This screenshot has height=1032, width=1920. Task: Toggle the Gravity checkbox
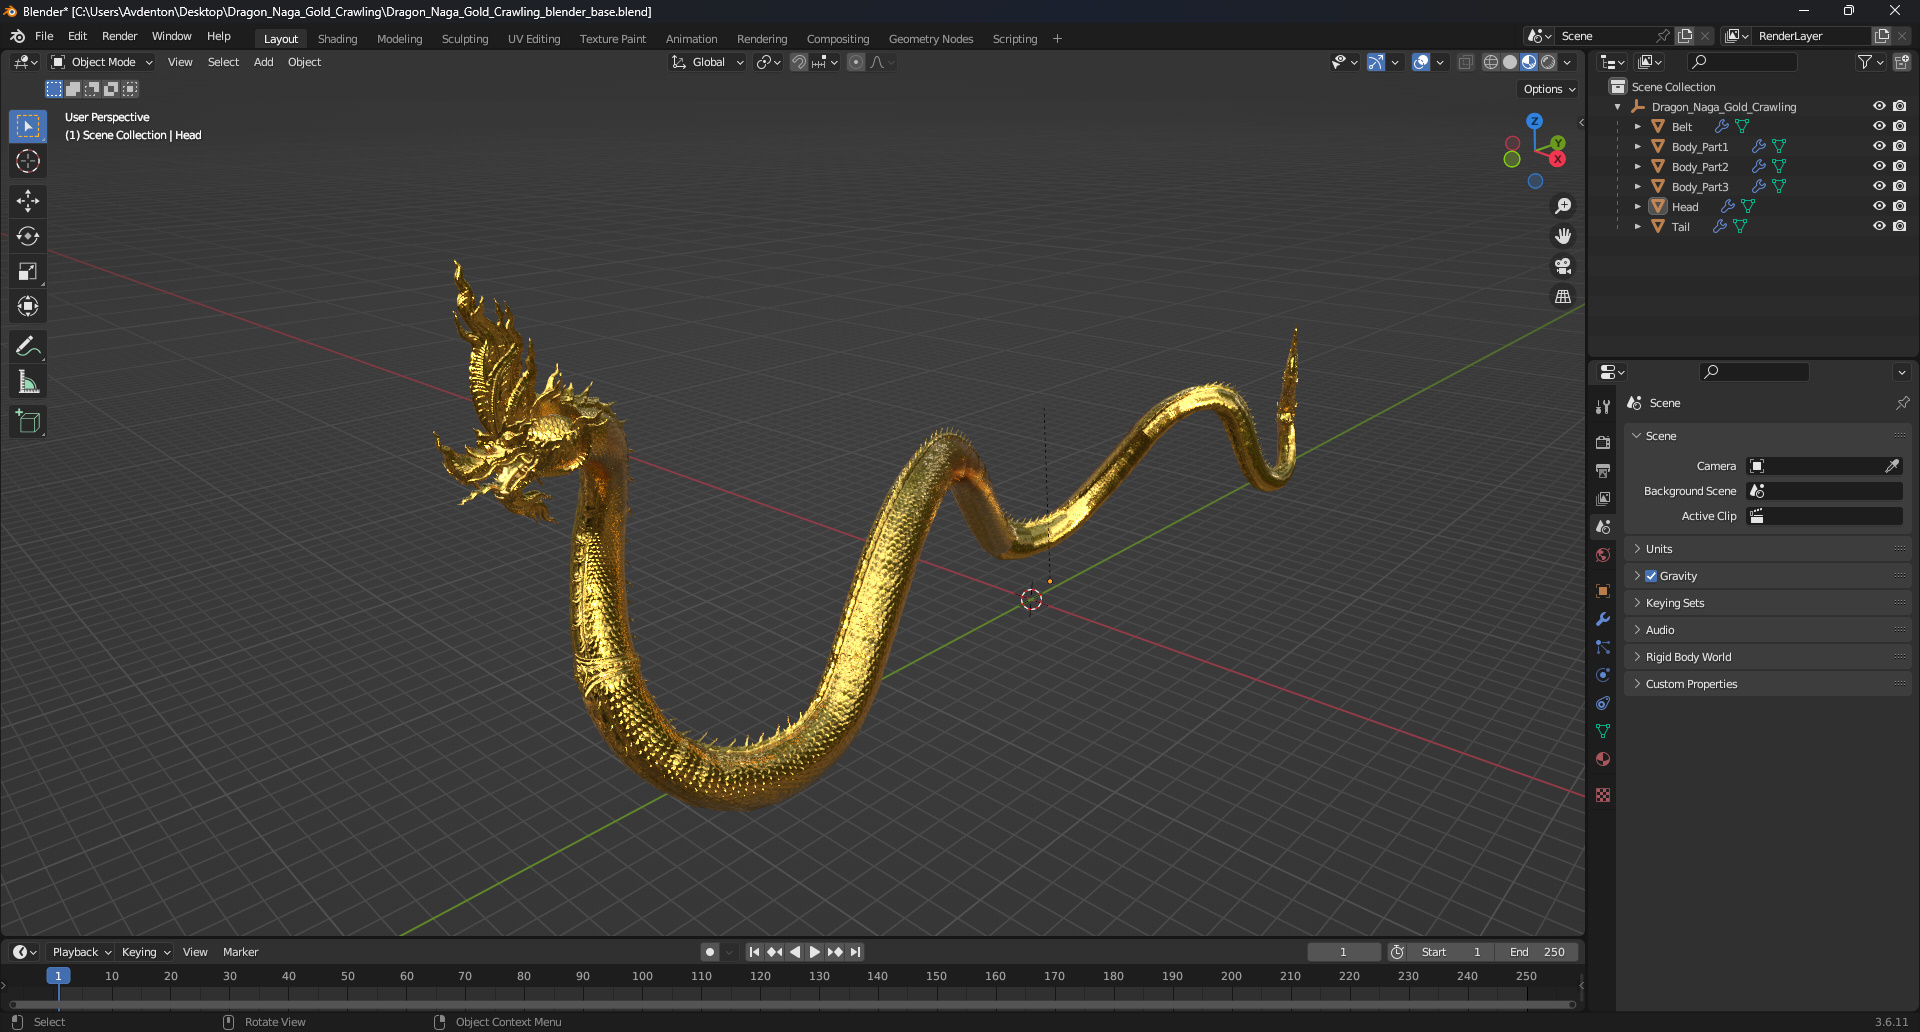tap(1651, 576)
